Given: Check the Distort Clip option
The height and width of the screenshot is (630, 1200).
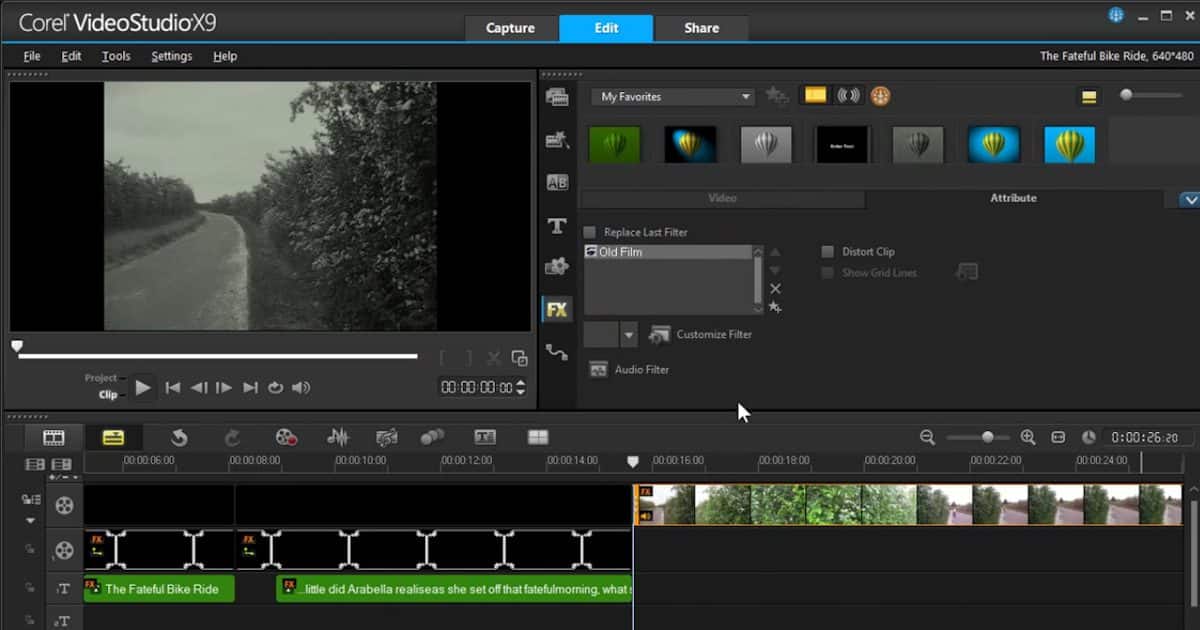Looking at the screenshot, I should tap(827, 251).
